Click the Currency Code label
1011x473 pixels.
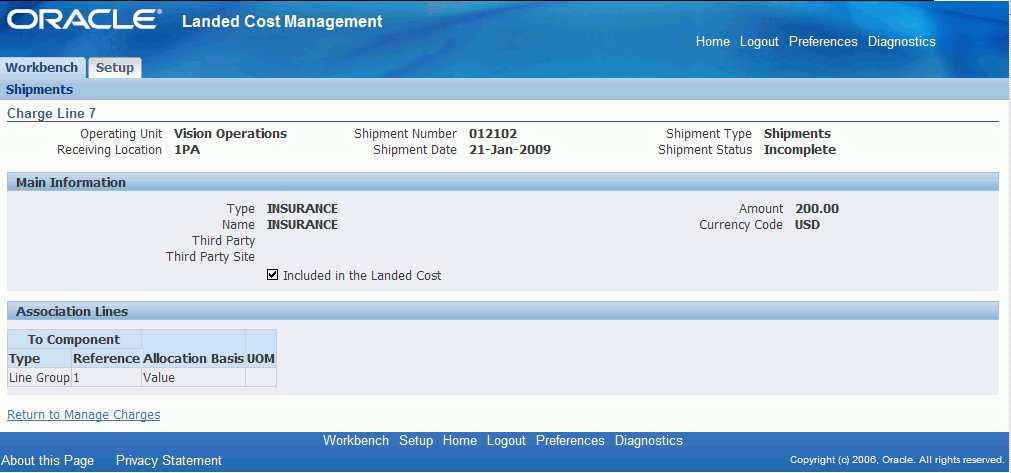point(741,225)
